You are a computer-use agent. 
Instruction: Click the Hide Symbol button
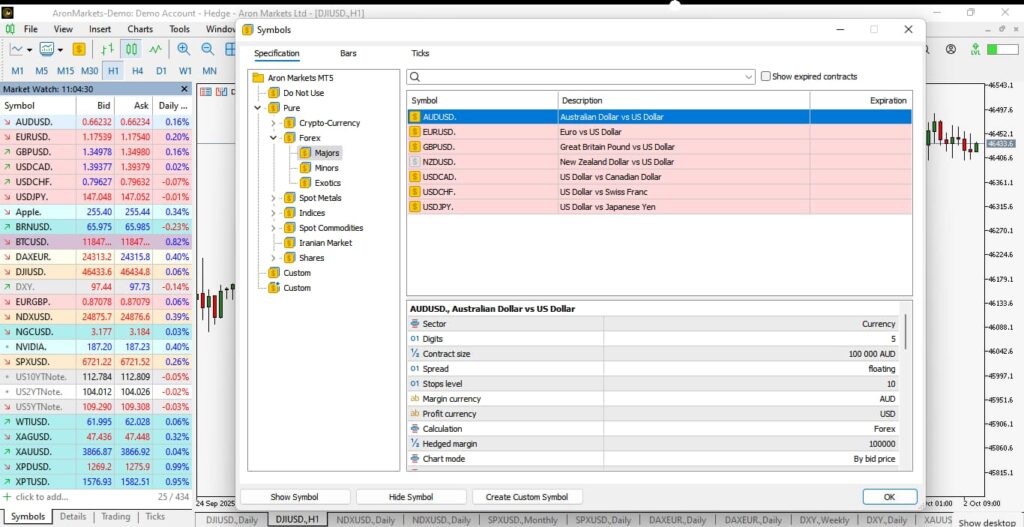(411, 497)
